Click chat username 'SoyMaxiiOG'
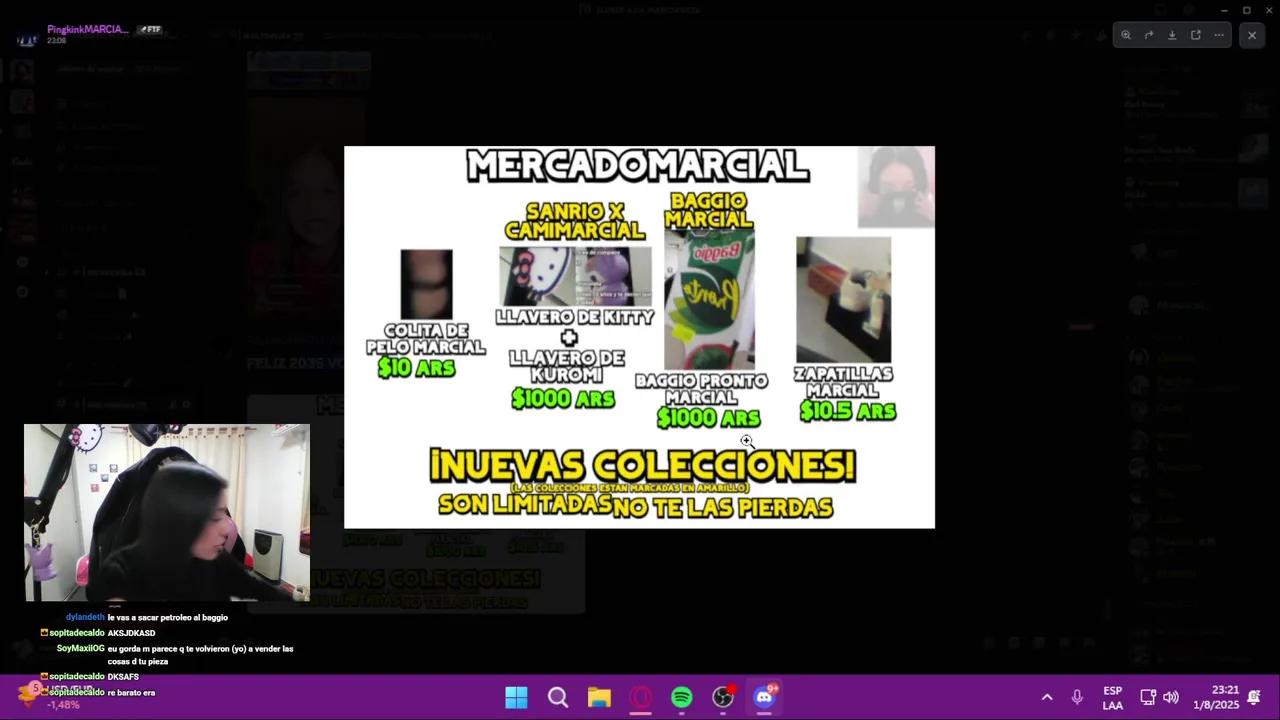The height and width of the screenshot is (720, 1280). [x=80, y=649]
